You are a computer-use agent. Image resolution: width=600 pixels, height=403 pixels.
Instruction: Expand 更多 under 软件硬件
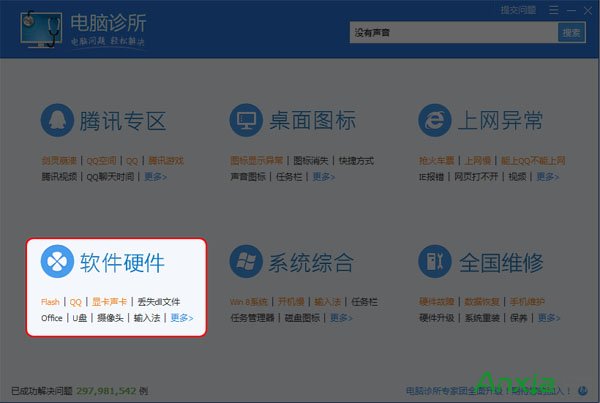(181, 318)
